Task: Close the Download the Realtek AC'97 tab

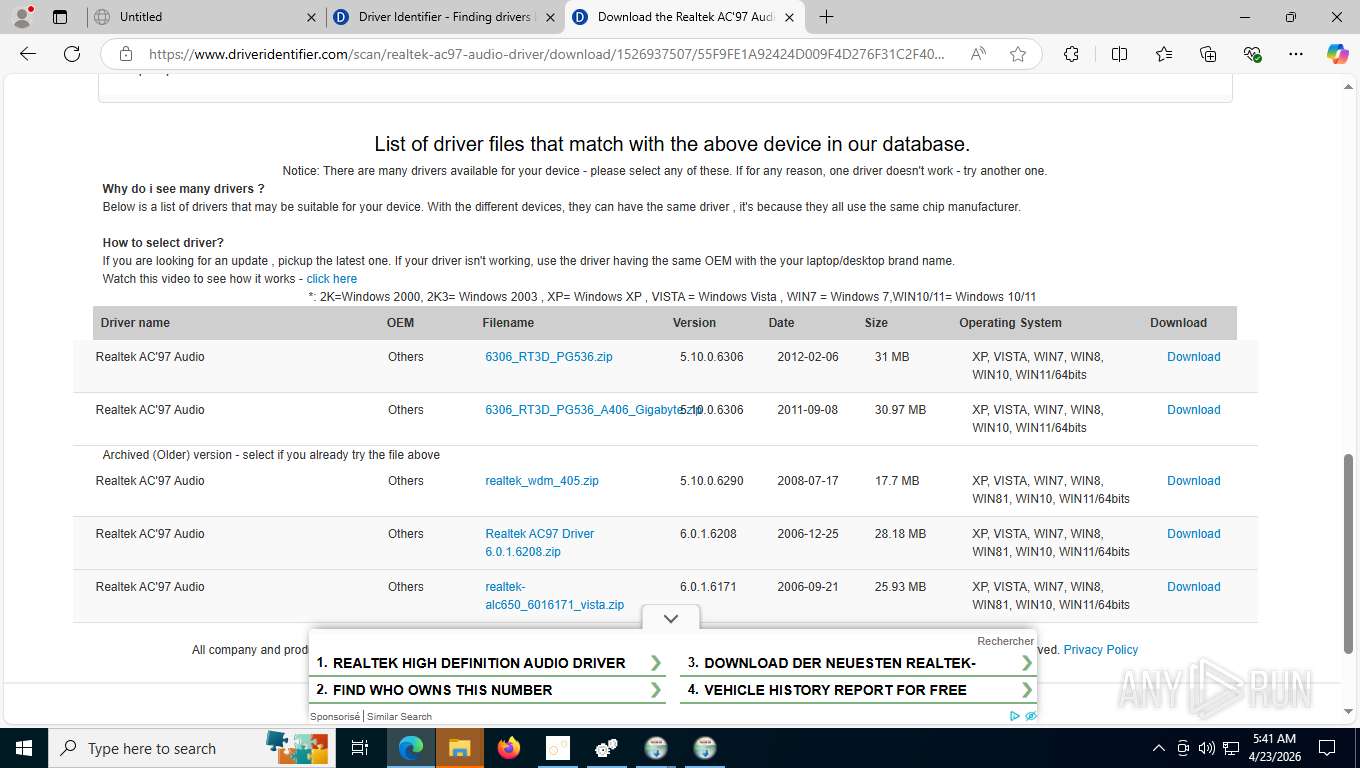Action: point(789,17)
